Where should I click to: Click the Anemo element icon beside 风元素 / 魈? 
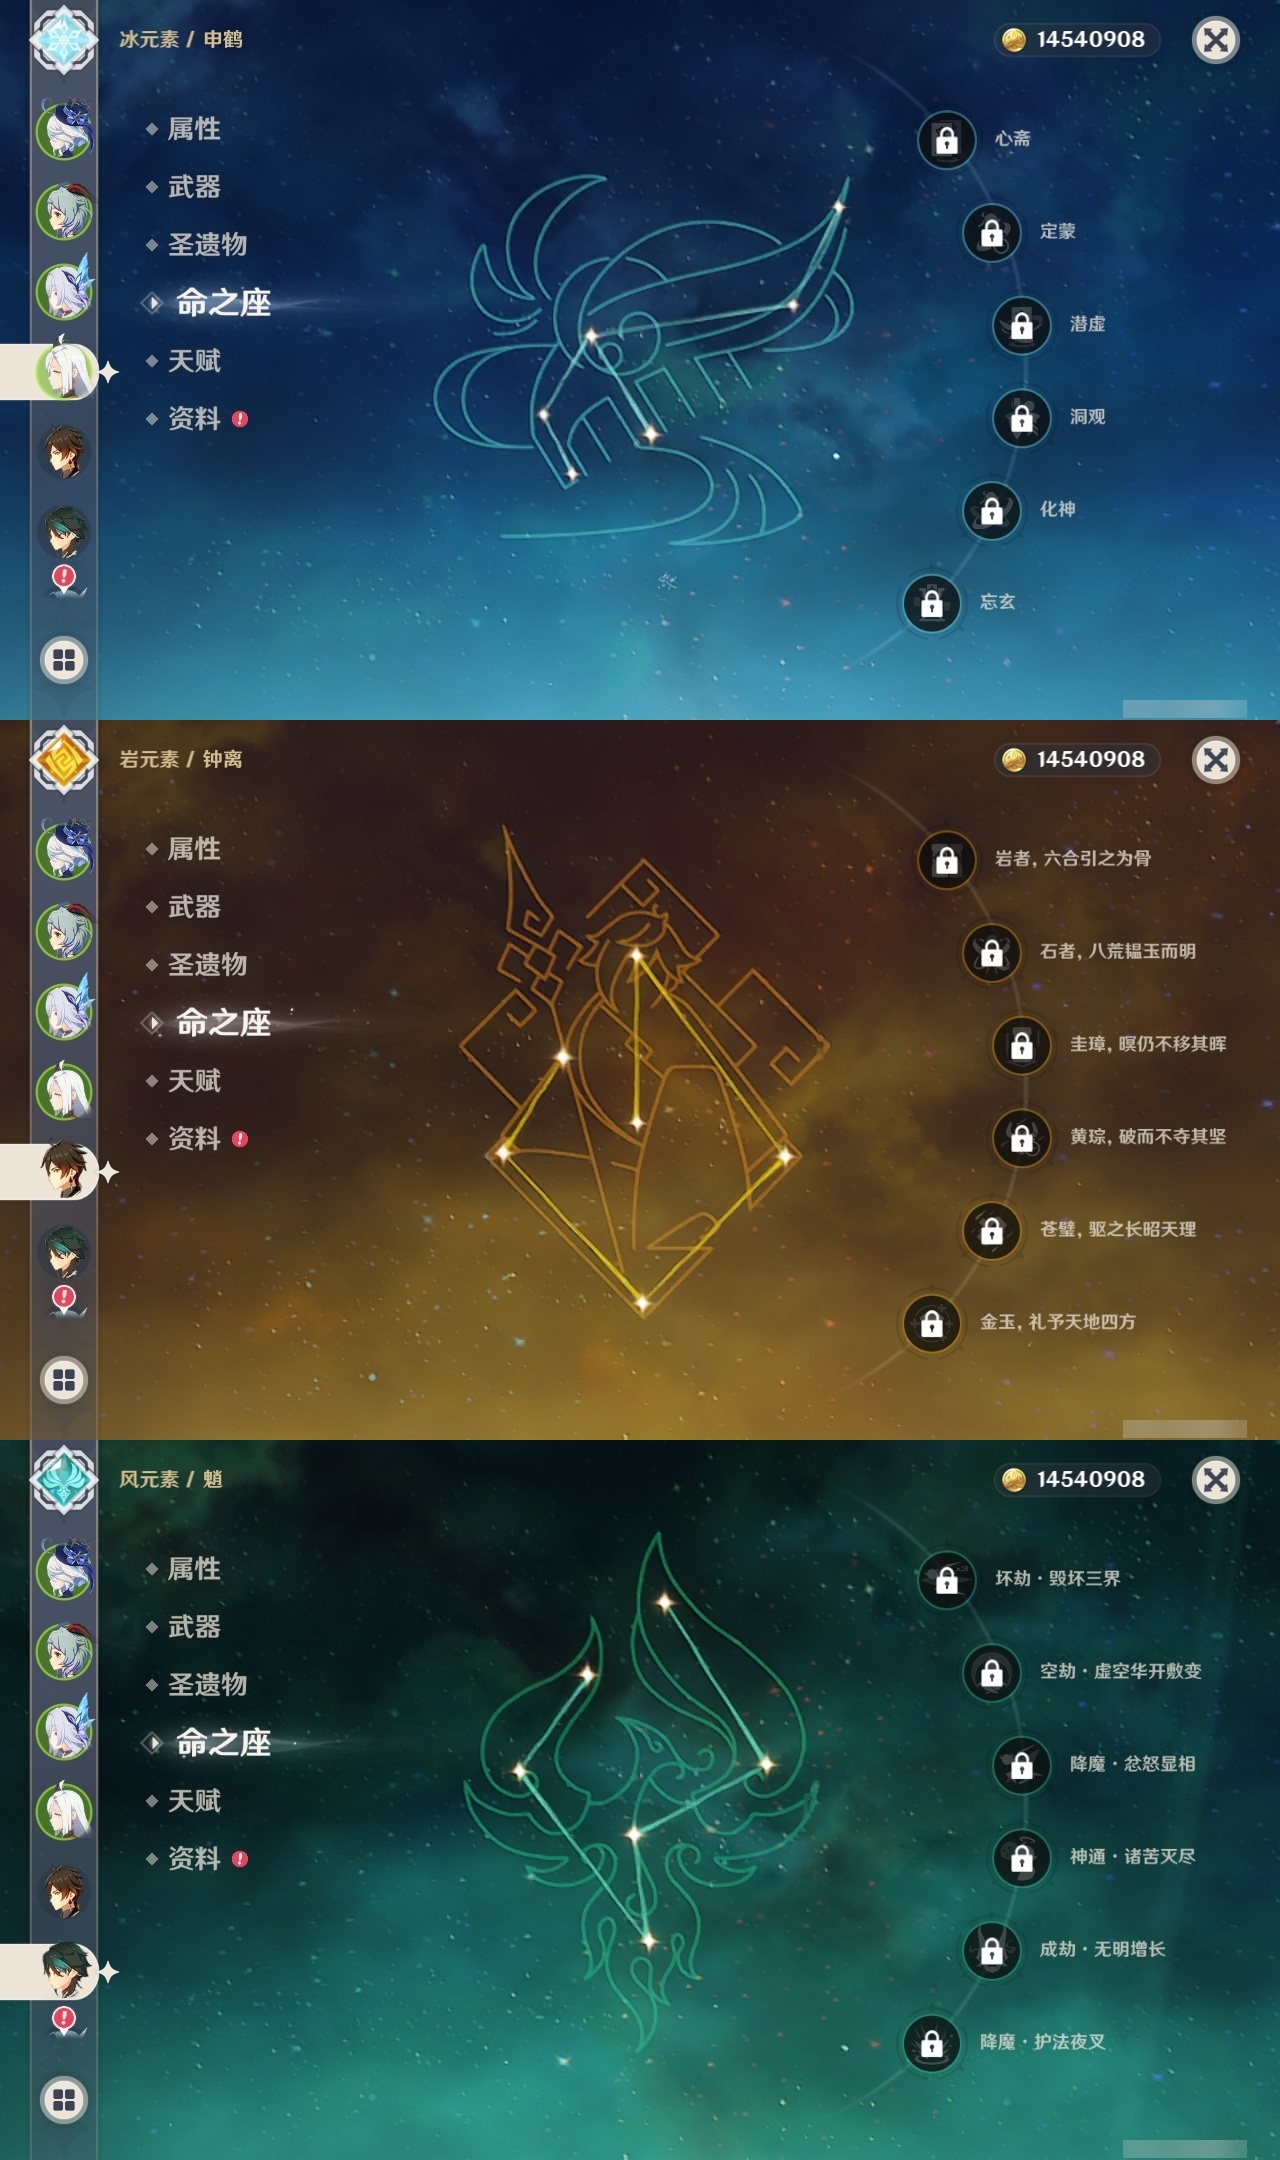coord(64,1479)
